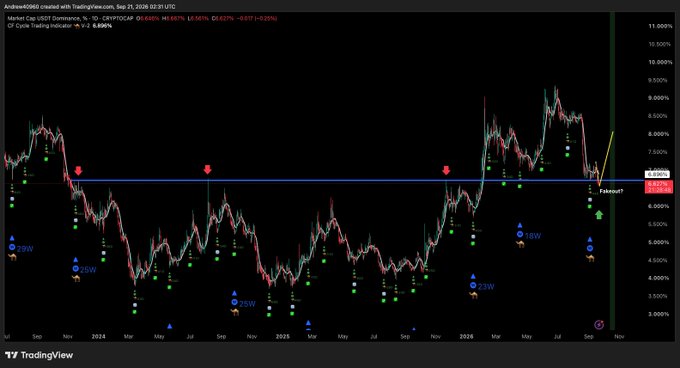Select the 29W cycle label
The image size is (680, 368).
click(25, 249)
